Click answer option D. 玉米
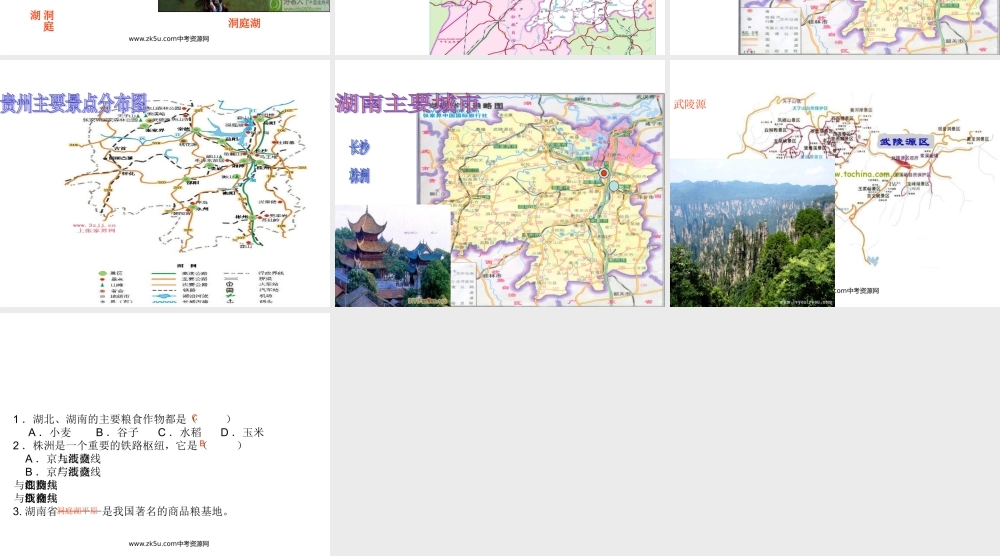Screen dimensions: 1000x556 coord(242,432)
